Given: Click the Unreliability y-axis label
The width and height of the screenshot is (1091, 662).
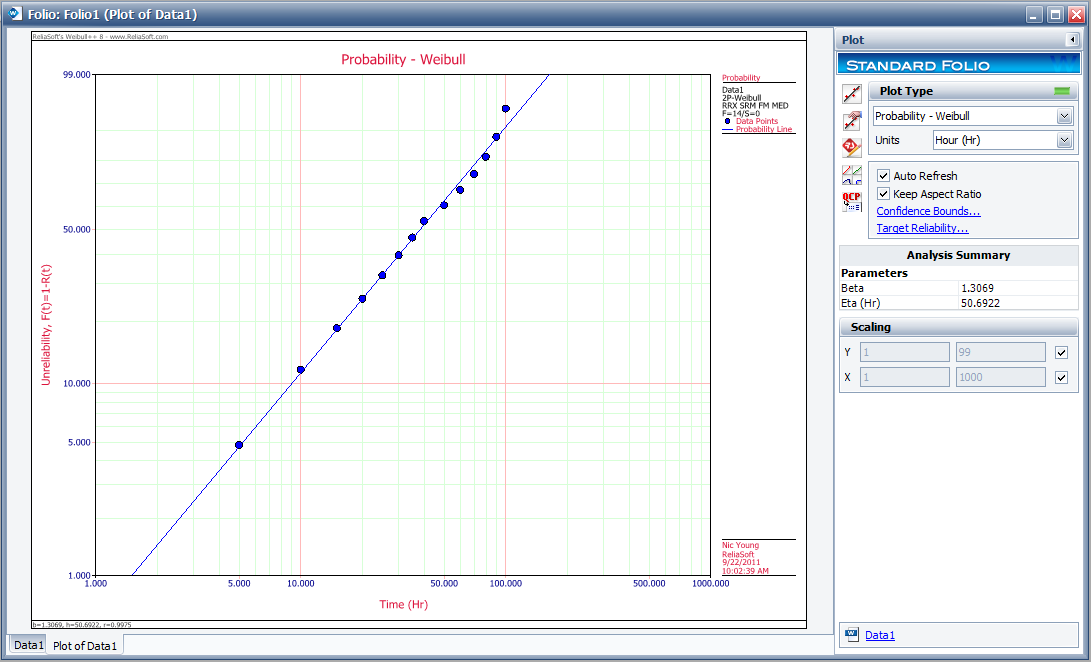Looking at the screenshot, I should point(46,325).
